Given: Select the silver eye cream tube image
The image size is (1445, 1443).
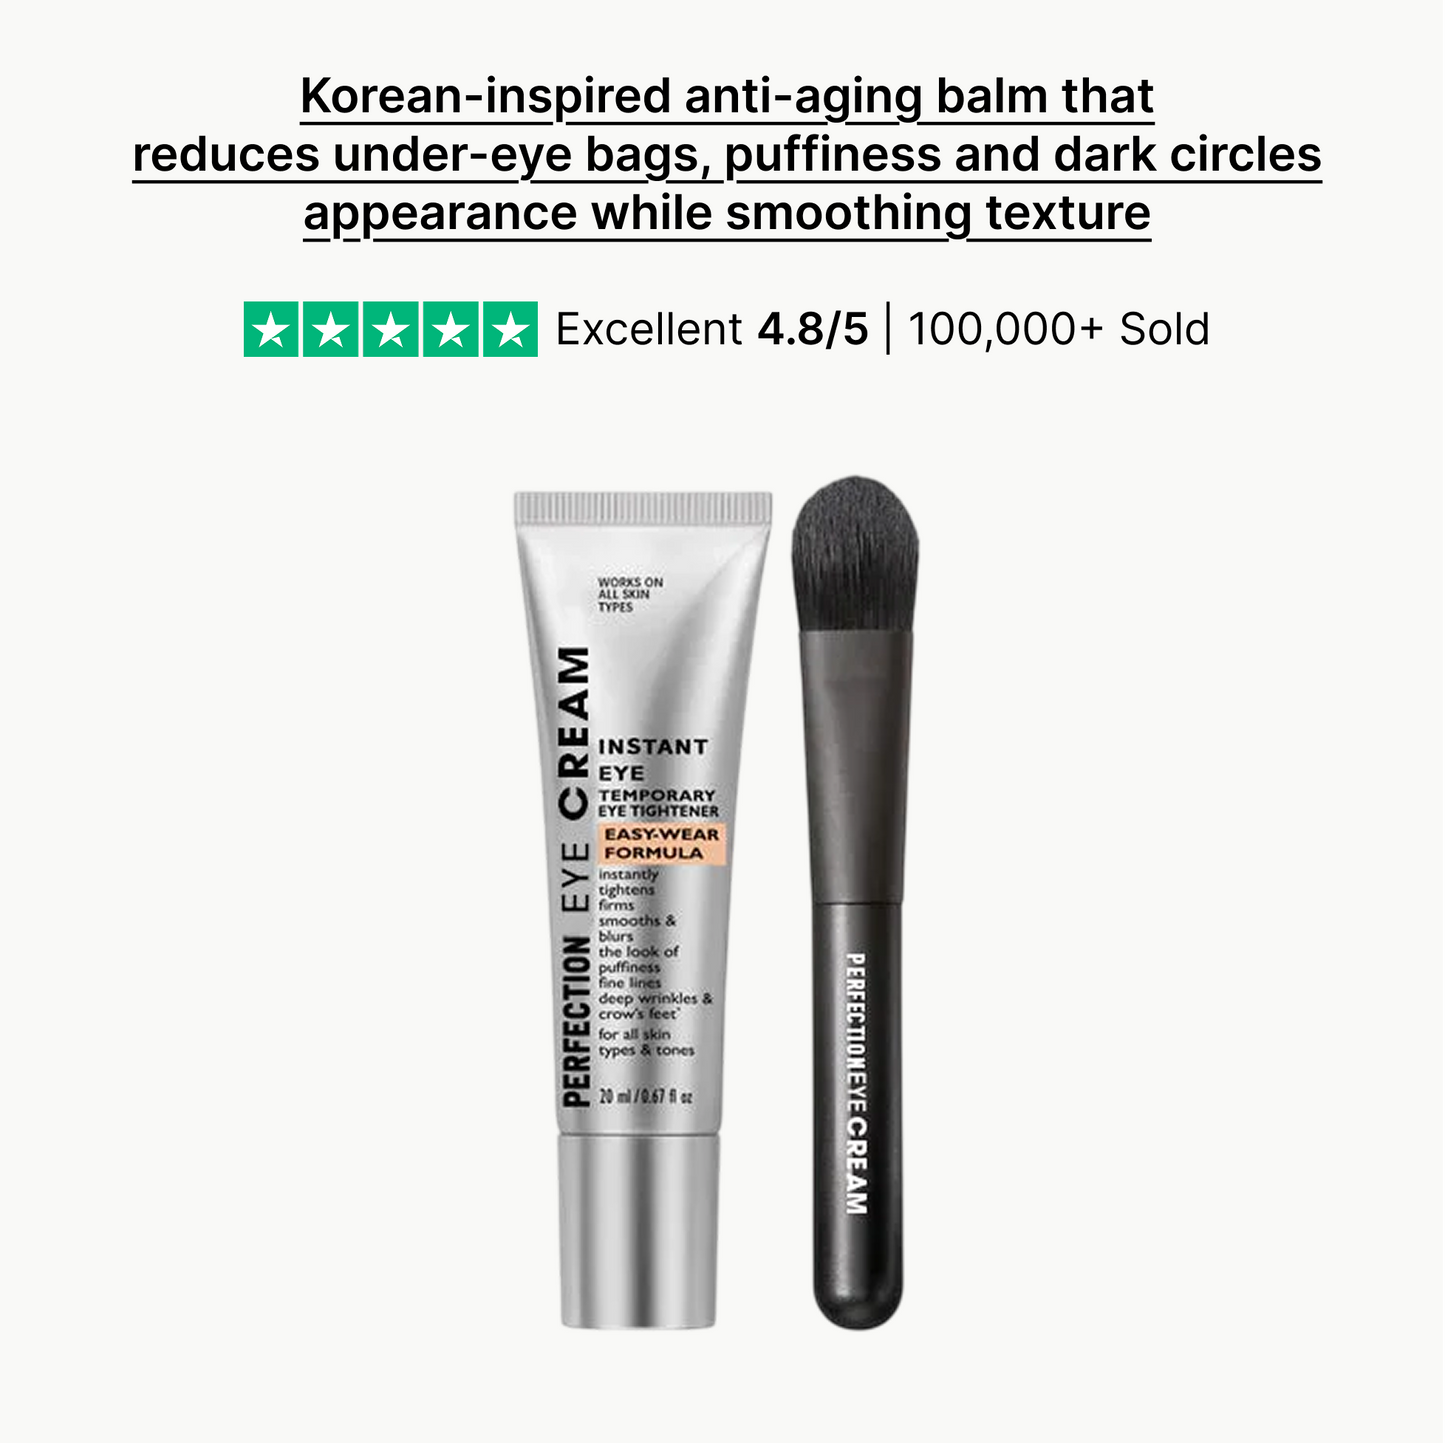Looking at the screenshot, I should pyautogui.click(x=642, y=910).
